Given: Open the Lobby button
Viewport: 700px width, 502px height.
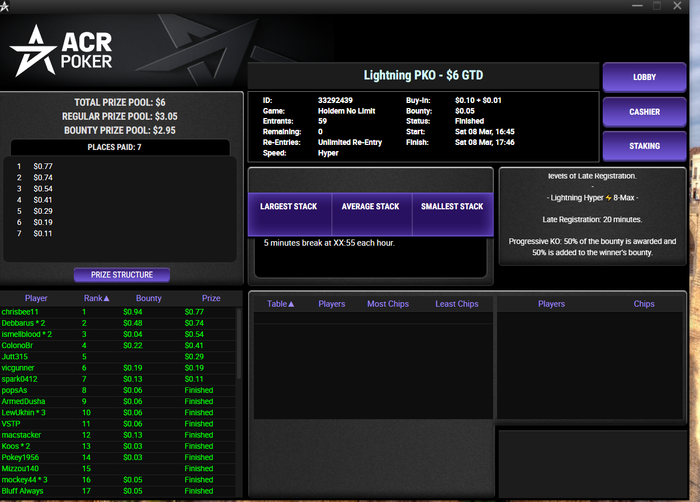Looking at the screenshot, I should coord(644,77).
